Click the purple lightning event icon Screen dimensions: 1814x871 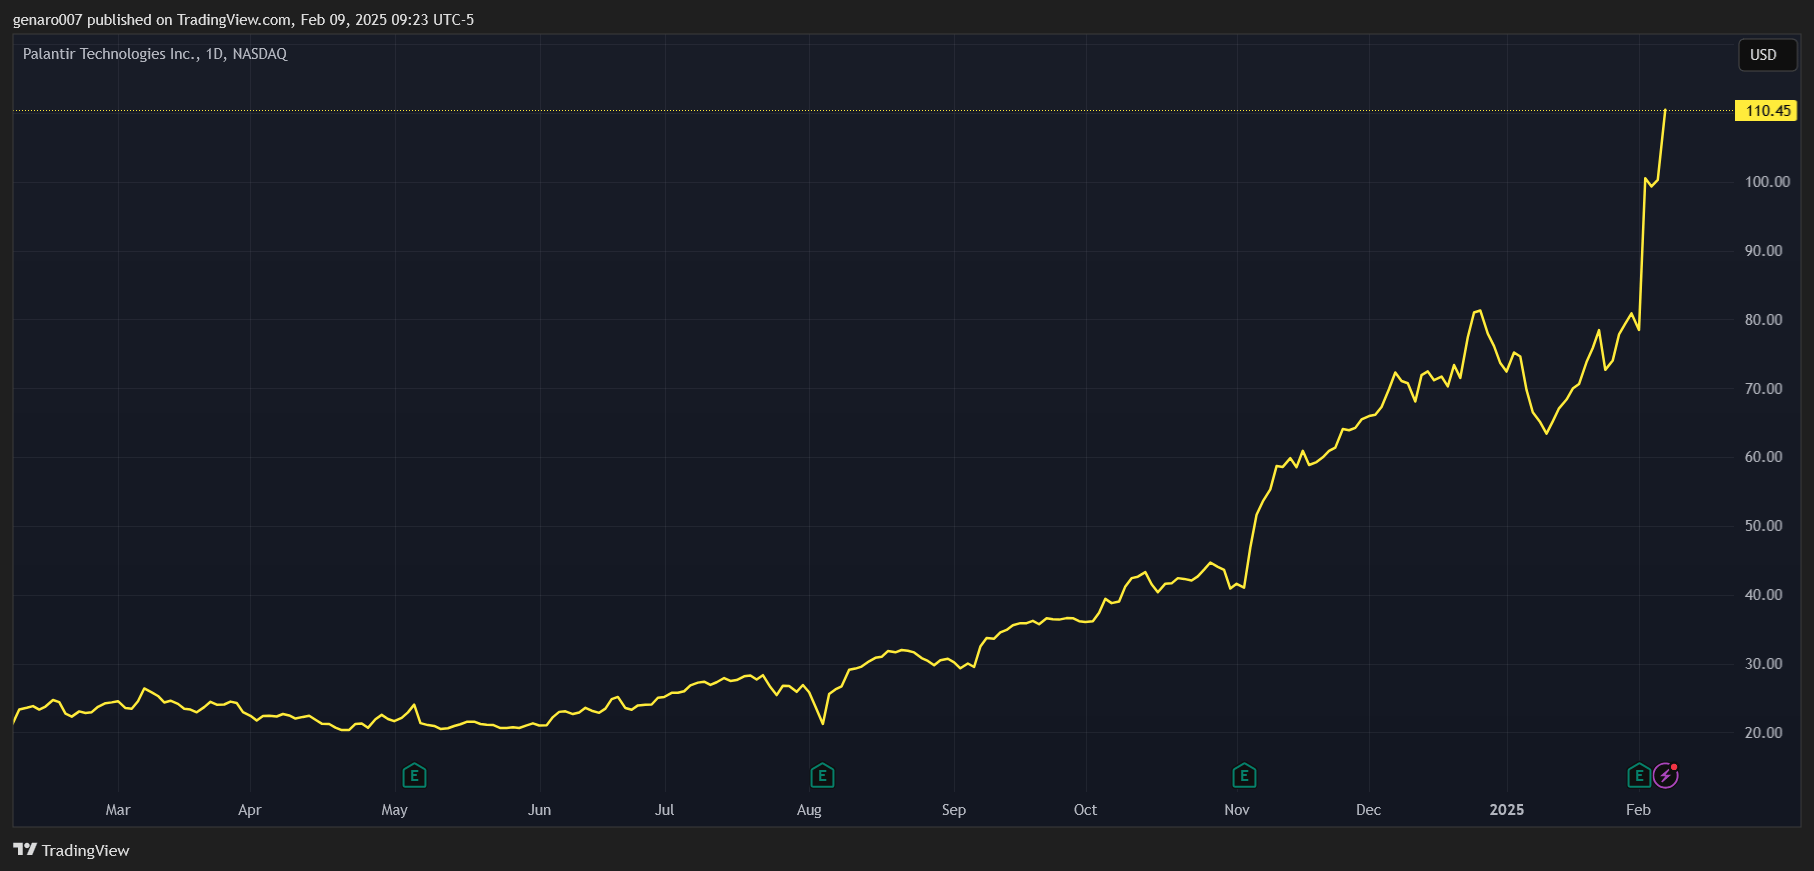point(1665,775)
